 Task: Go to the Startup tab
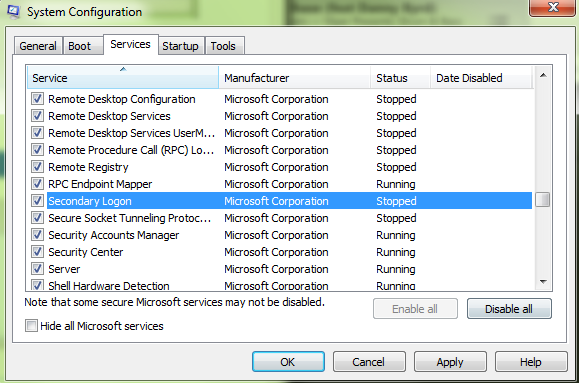(181, 46)
